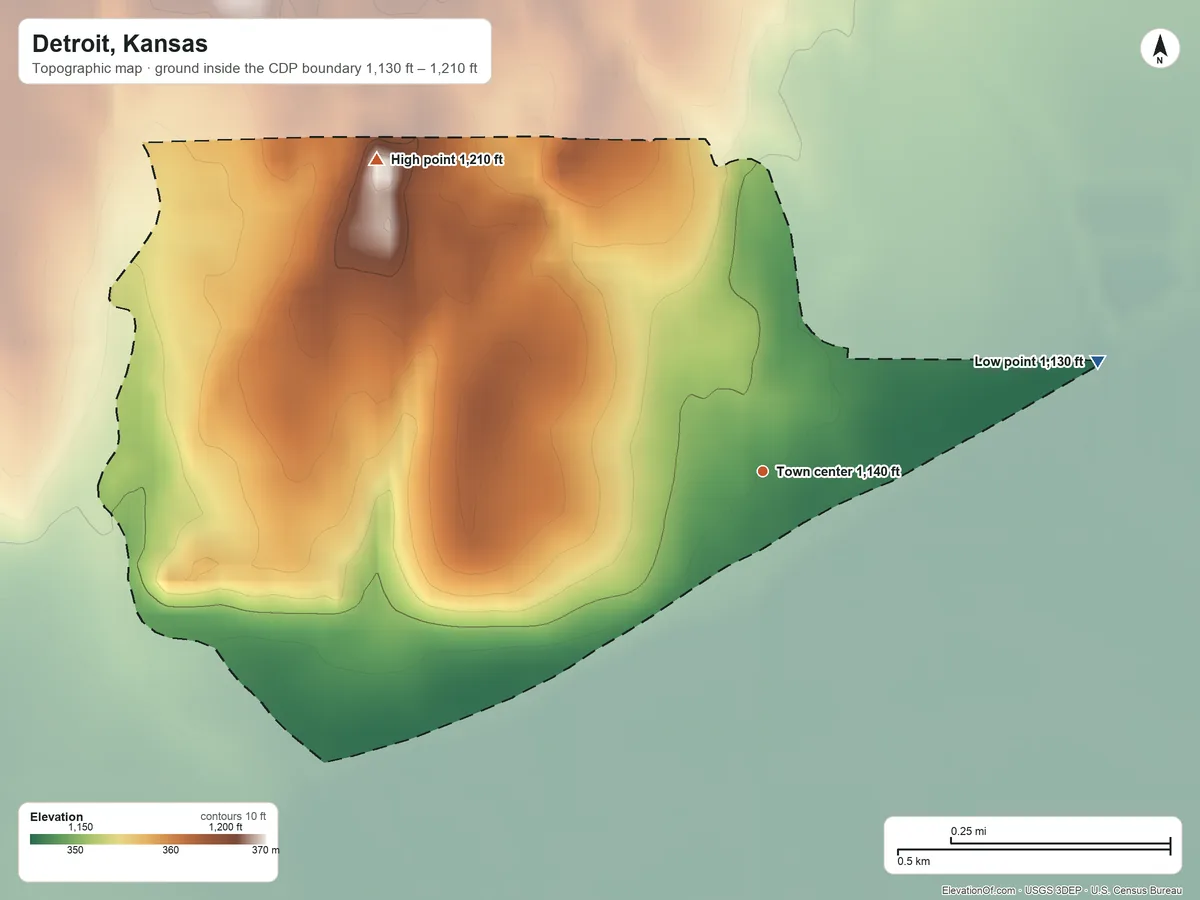
Task: Select the topographic map subtitle text
Action: coord(255,71)
